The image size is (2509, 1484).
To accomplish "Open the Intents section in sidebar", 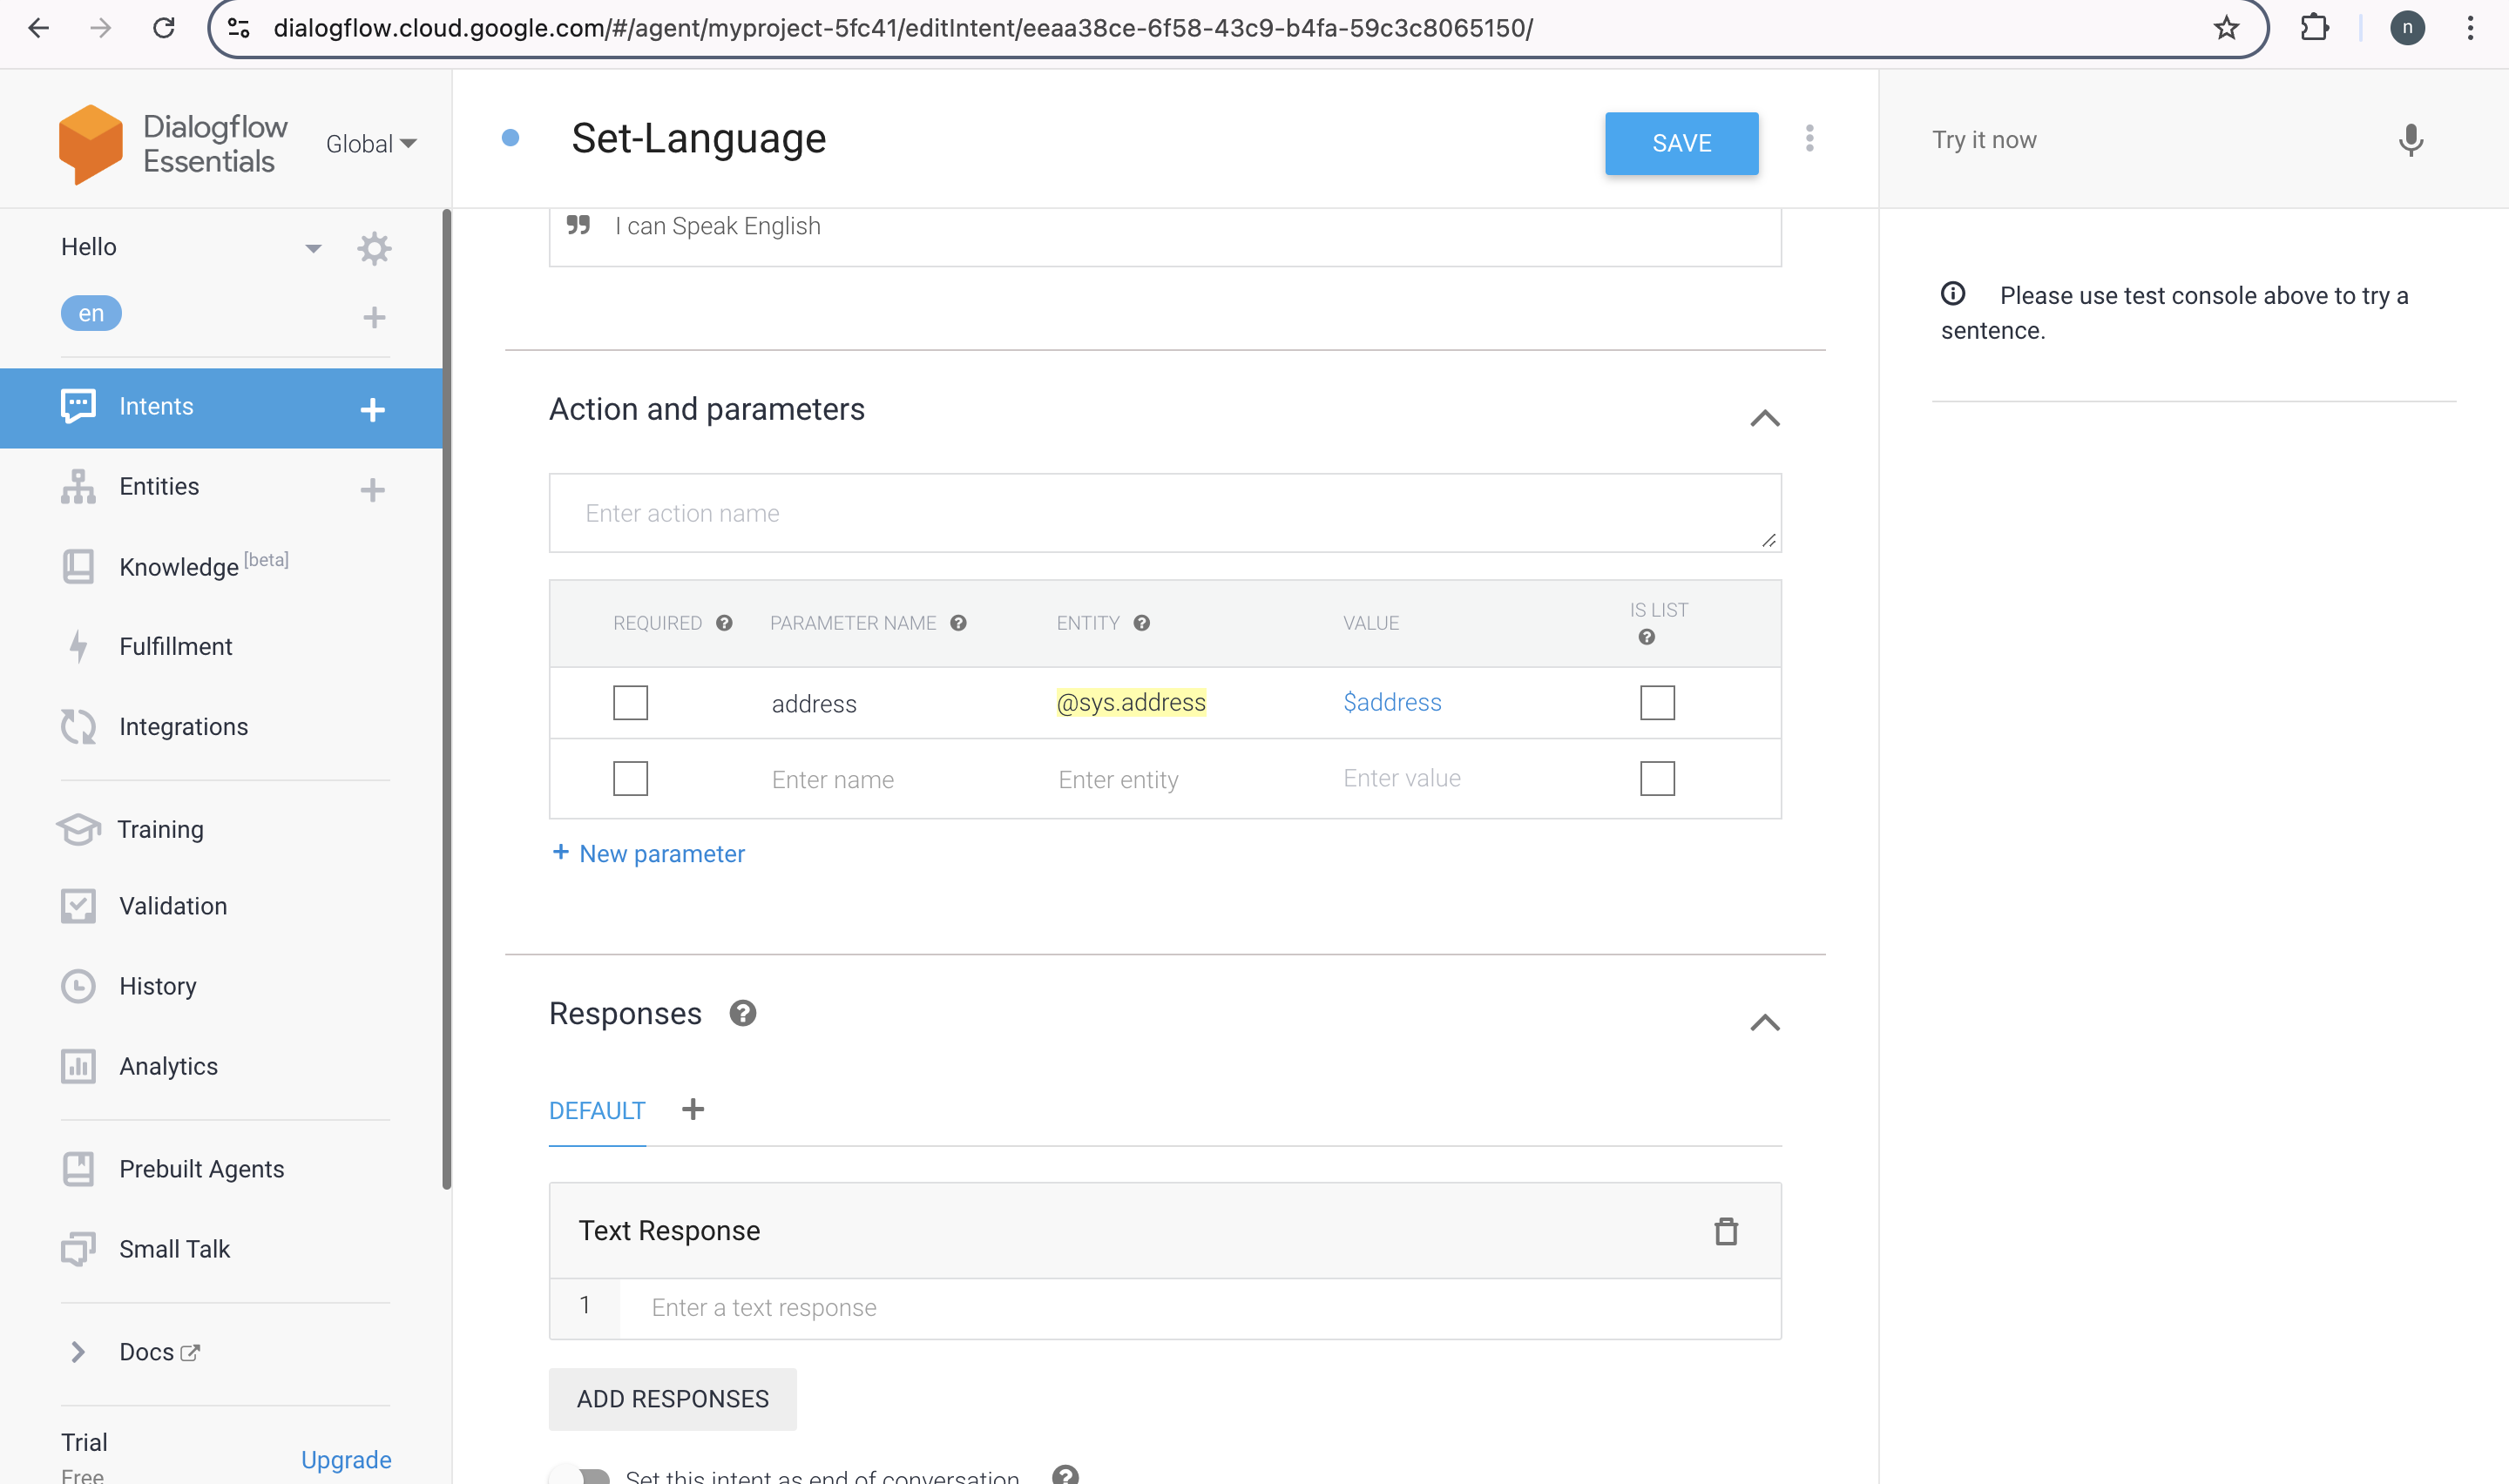I will coord(156,406).
